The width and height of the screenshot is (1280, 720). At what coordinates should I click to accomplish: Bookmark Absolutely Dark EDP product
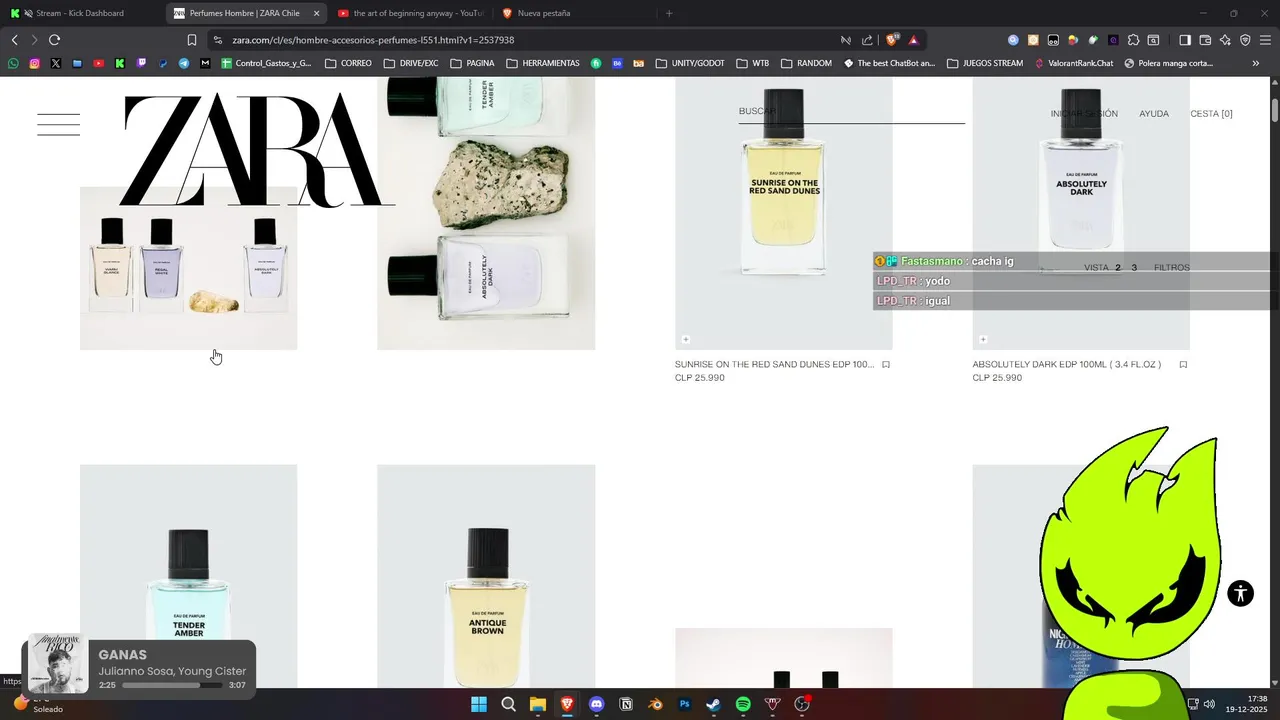click(x=1183, y=365)
